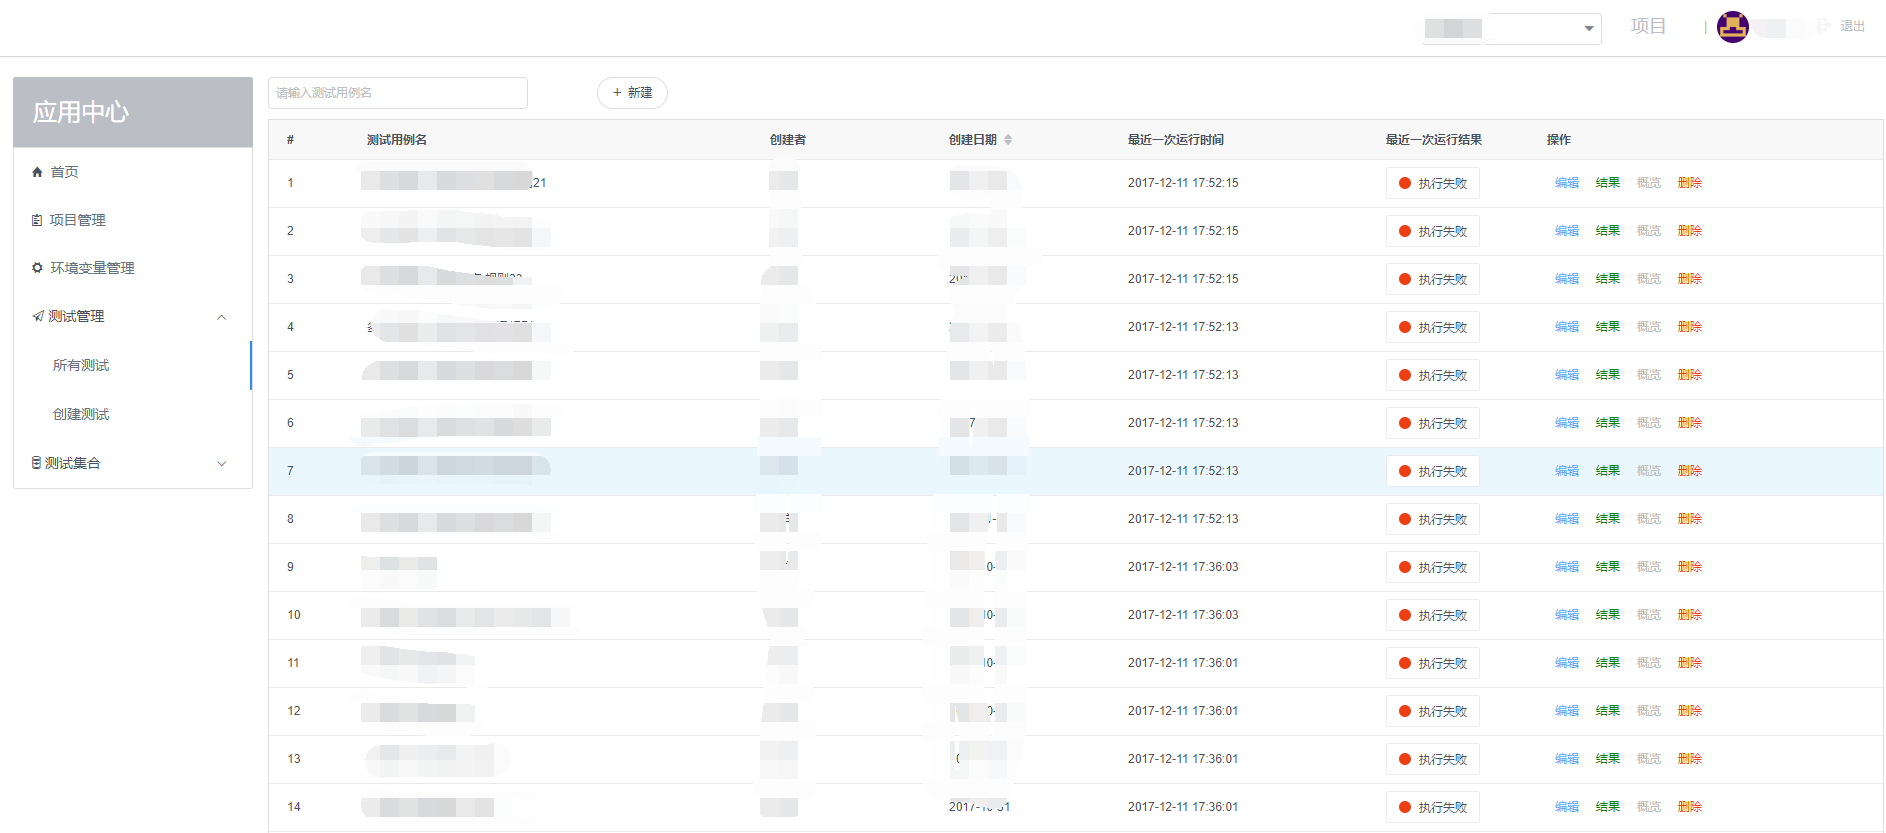This screenshot has width=1886, height=833.
Task: Collapse the 测试管理 submenu chevron
Action: (x=222, y=317)
